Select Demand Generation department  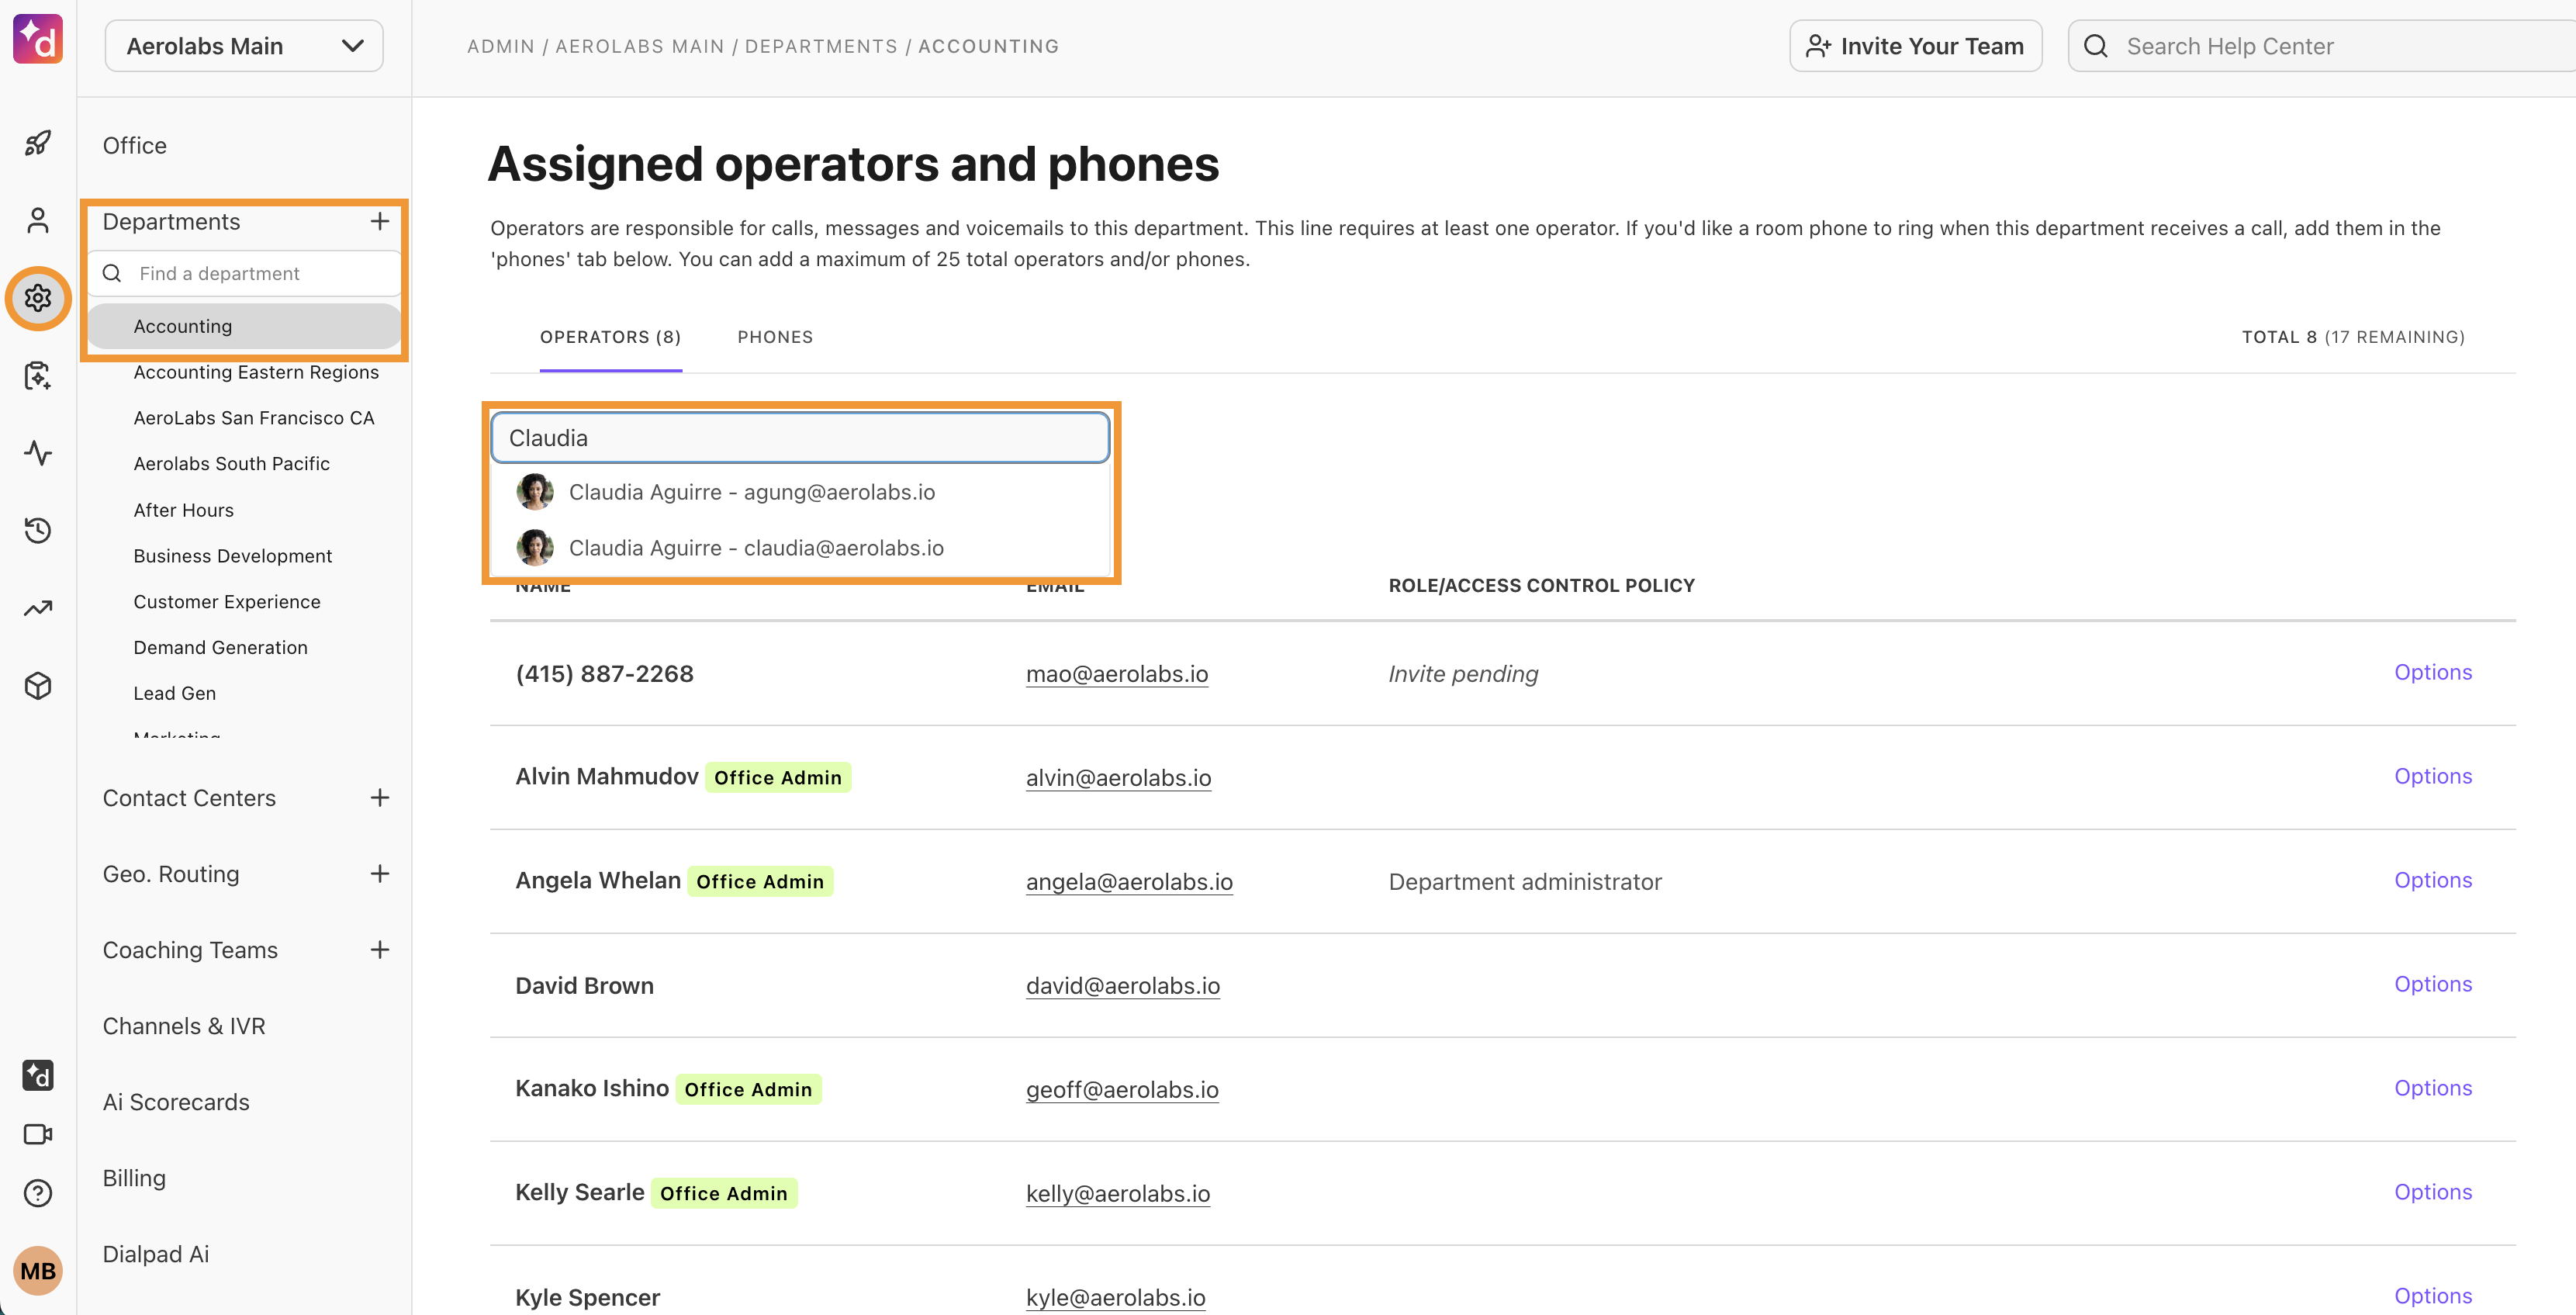pyautogui.click(x=220, y=648)
